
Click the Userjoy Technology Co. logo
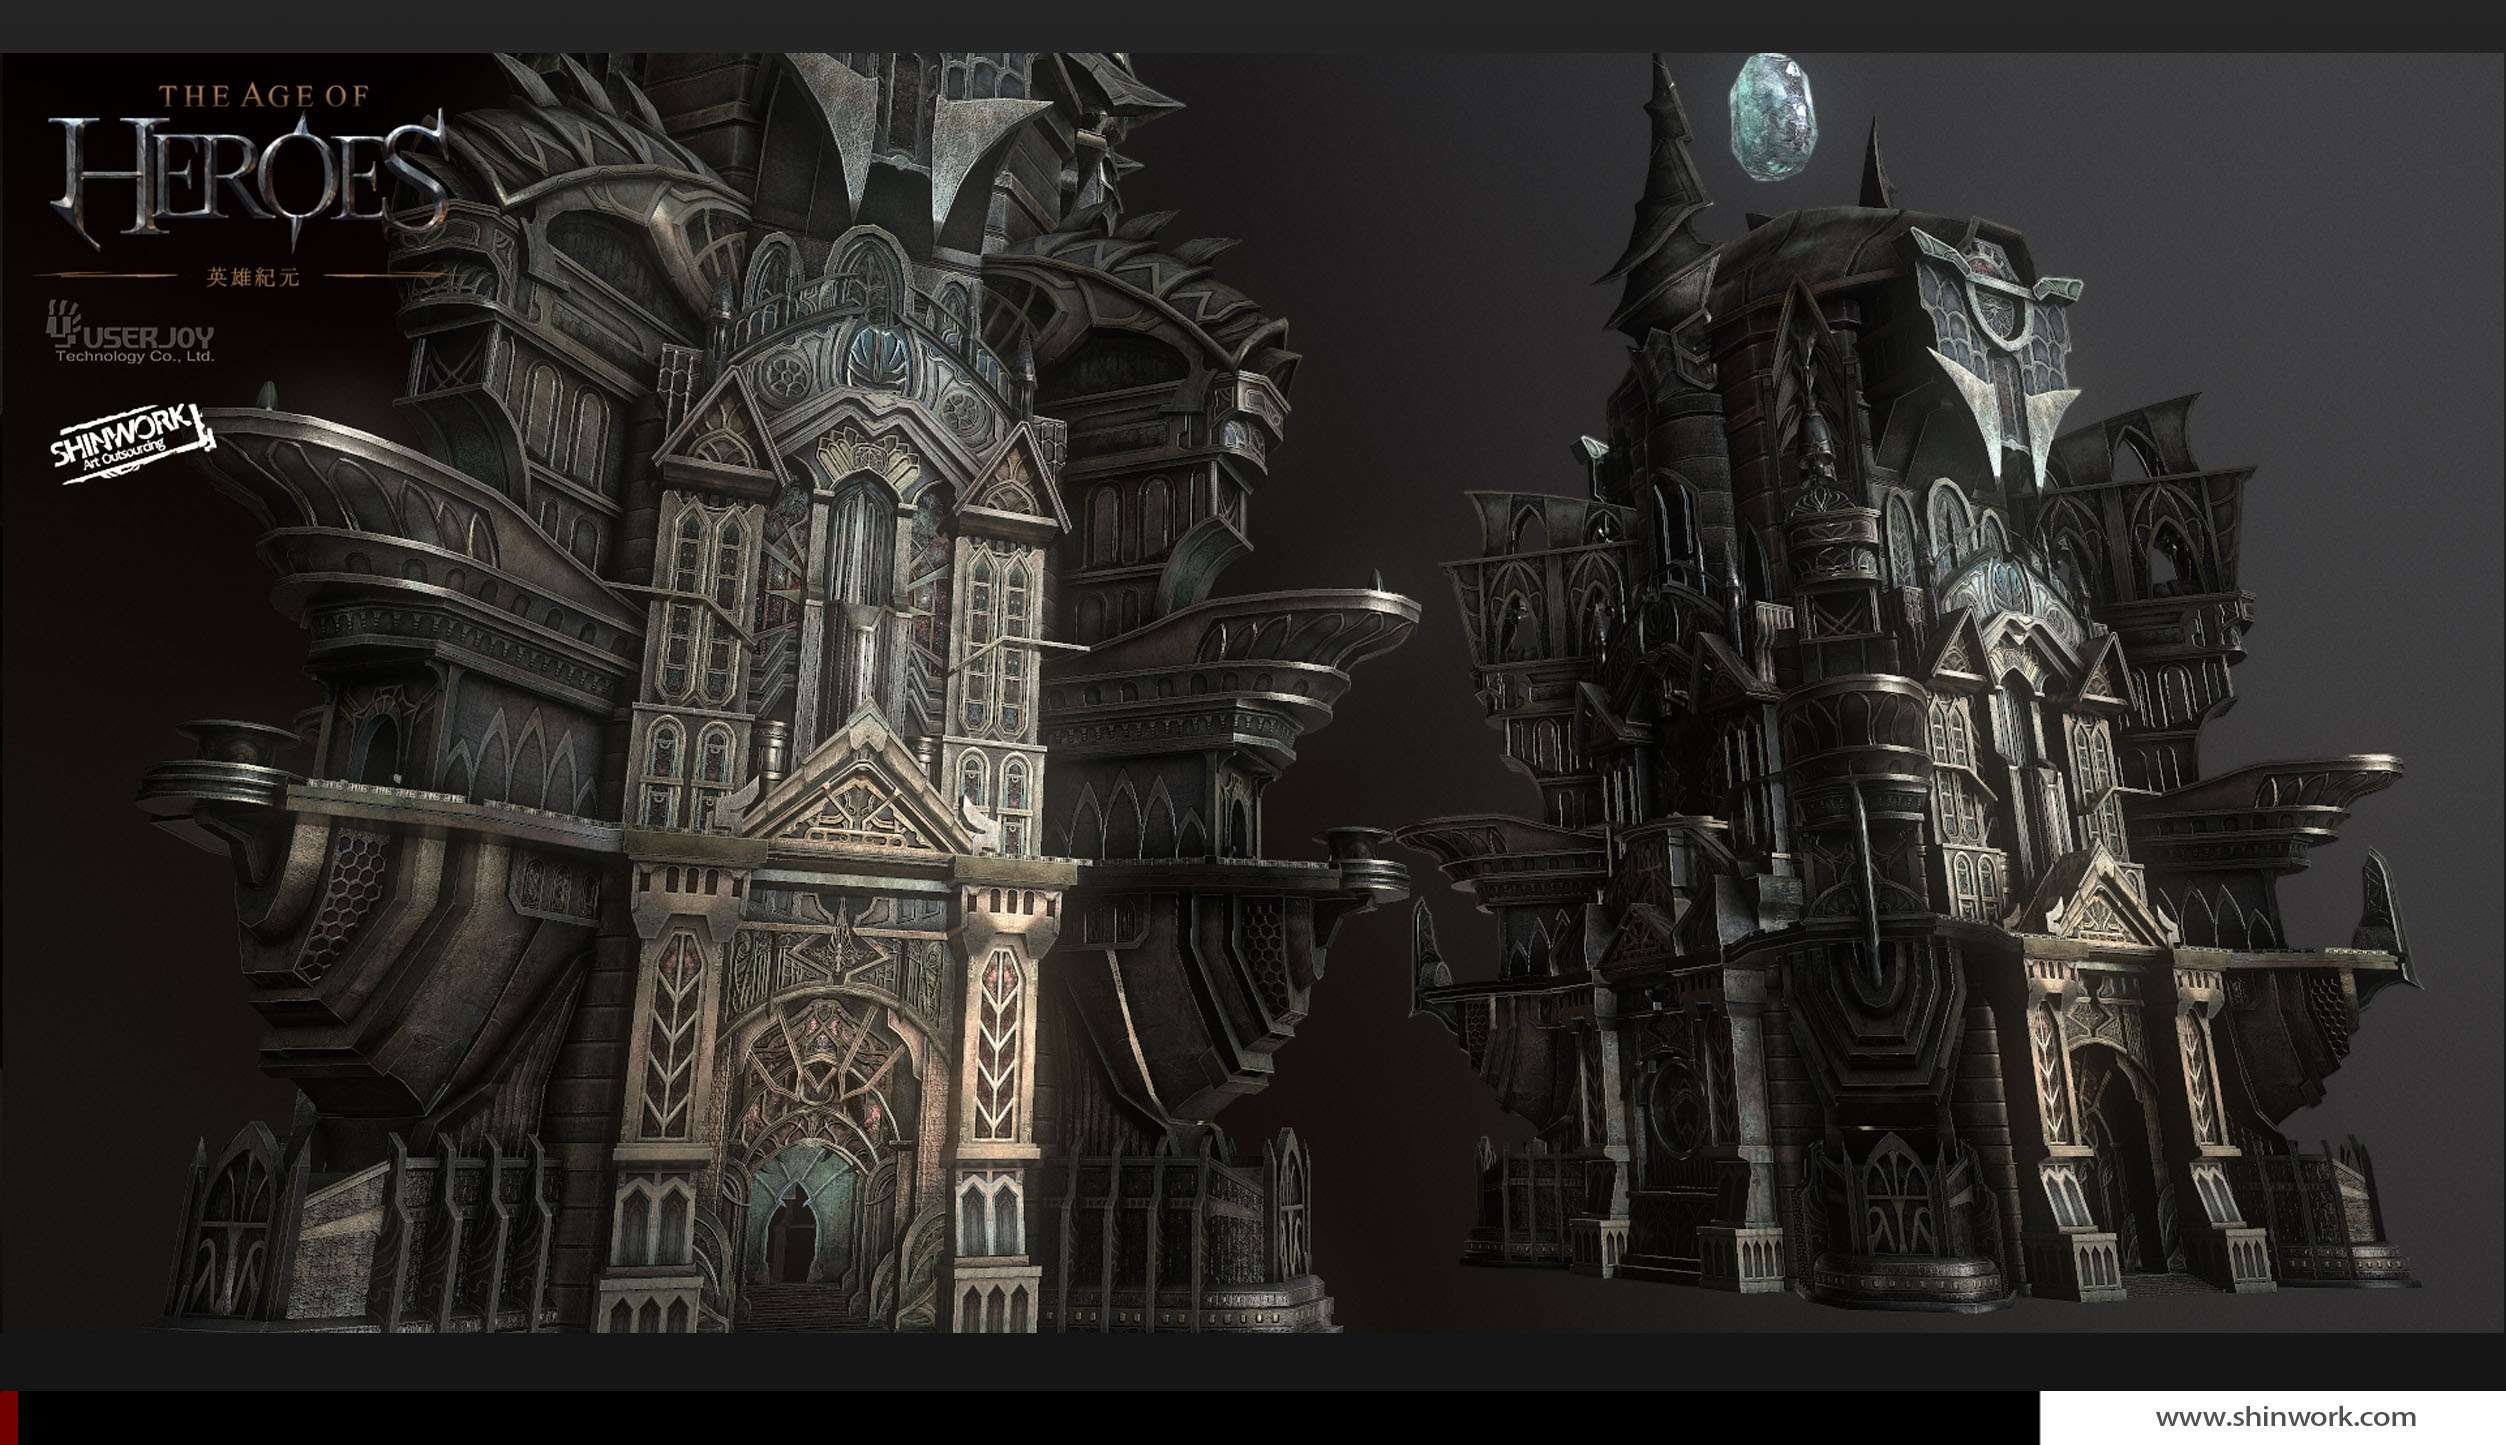point(131,333)
